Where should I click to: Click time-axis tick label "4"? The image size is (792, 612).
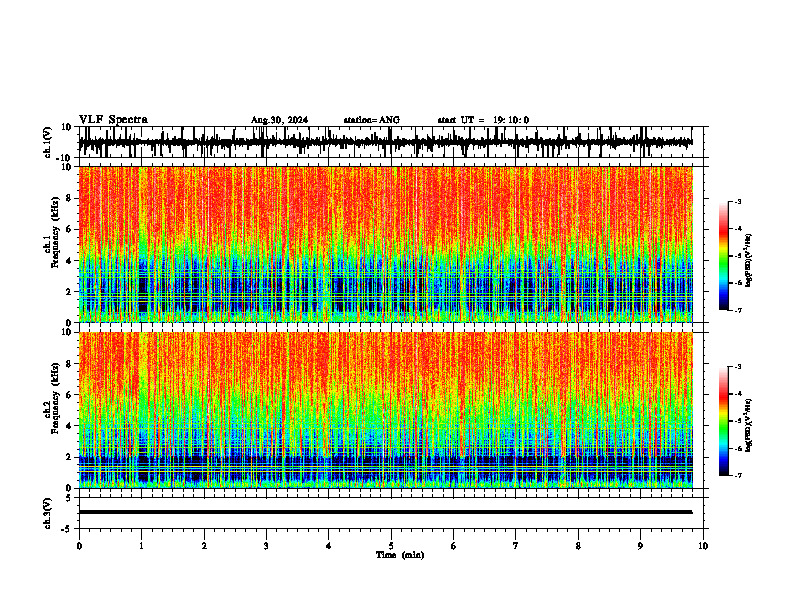329,546
